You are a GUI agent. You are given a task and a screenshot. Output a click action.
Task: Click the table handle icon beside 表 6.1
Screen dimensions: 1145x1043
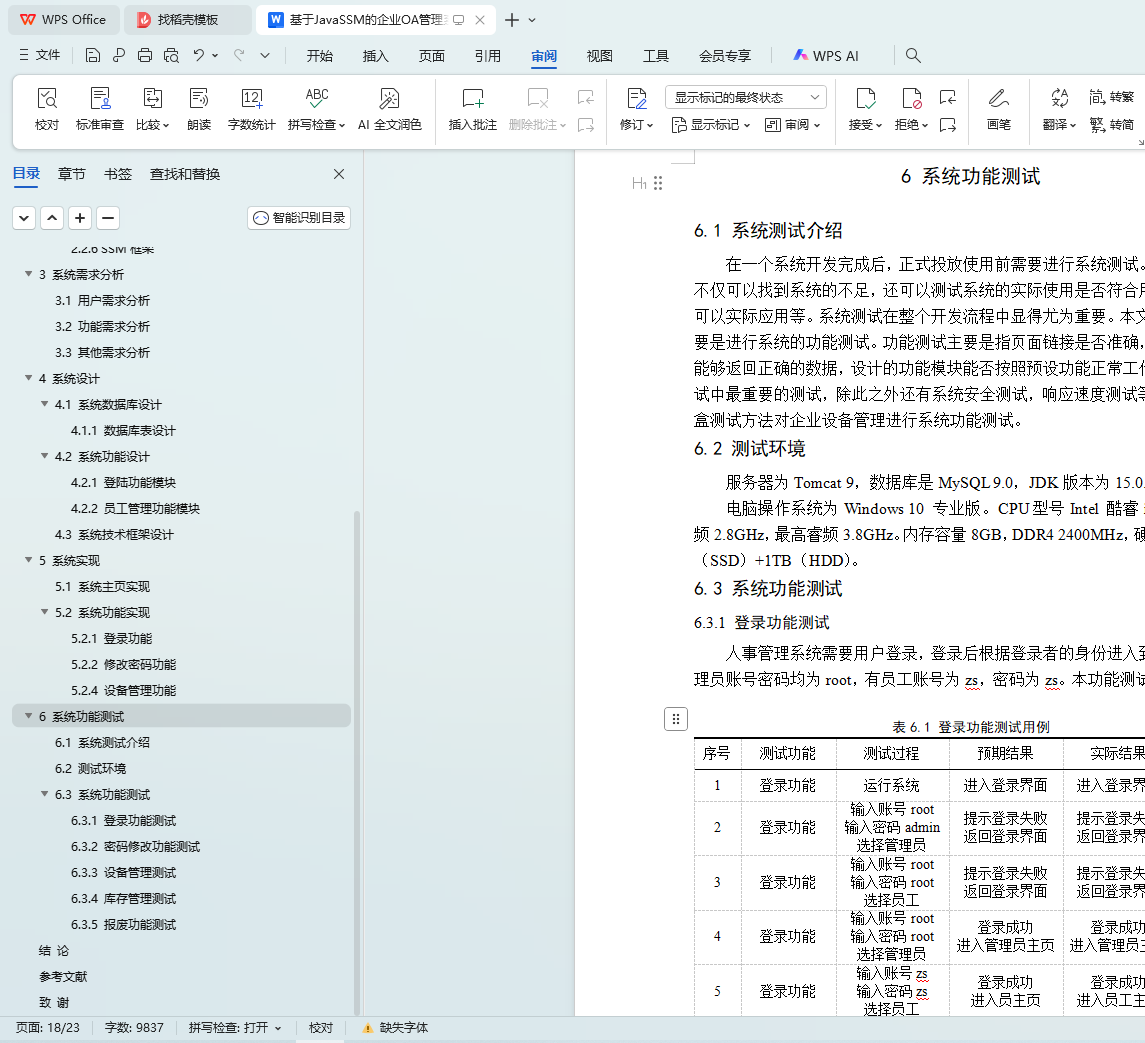pyautogui.click(x=675, y=719)
